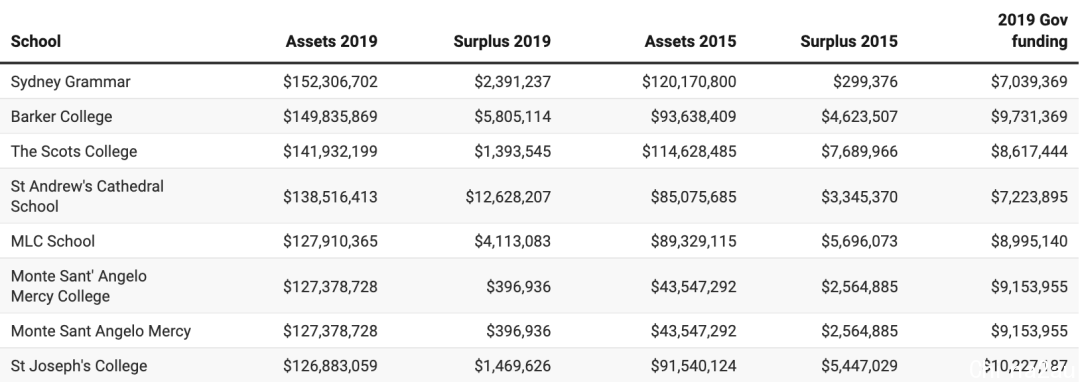
Task: Click the Surplus 2019 column header
Action: click(x=502, y=41)
